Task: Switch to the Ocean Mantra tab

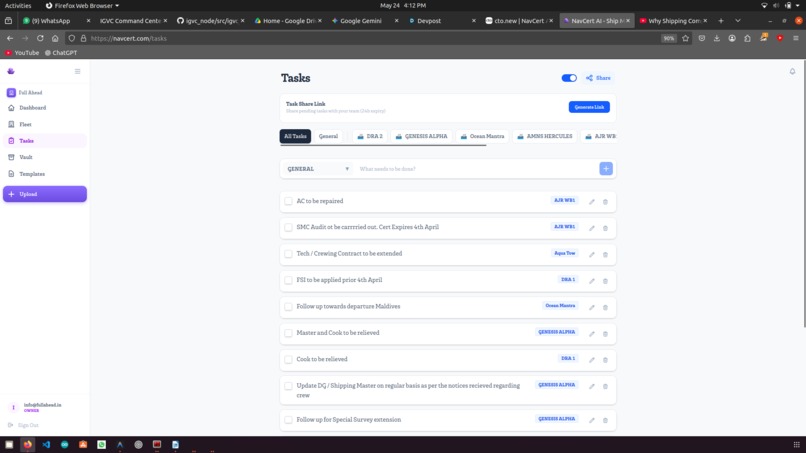Action: tap(482, 136)
